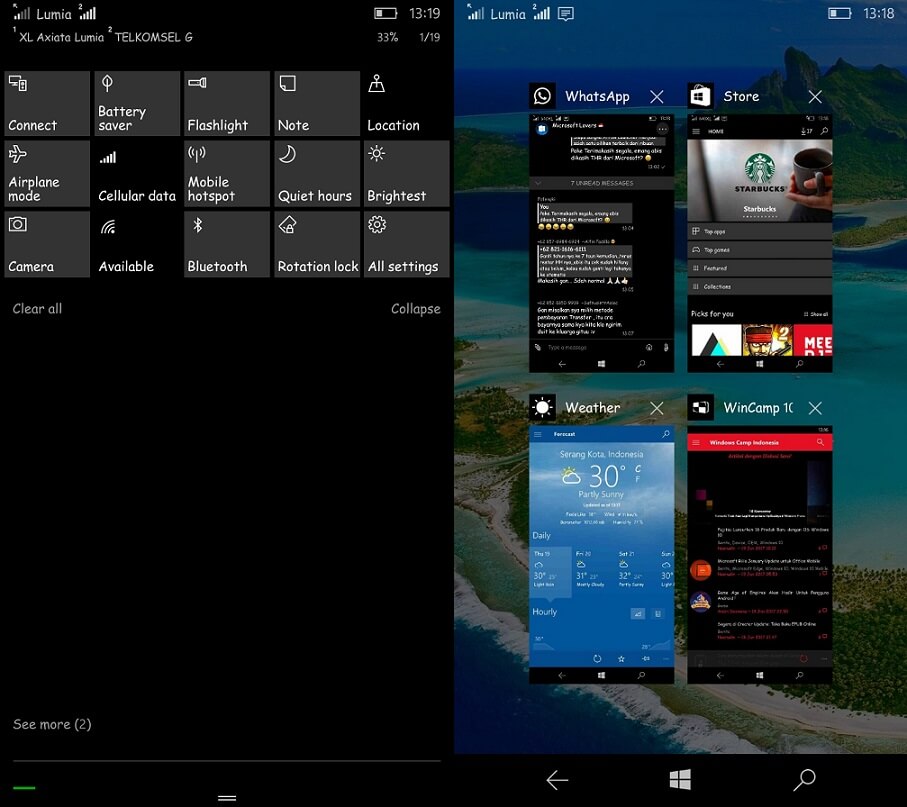
Task: Tap the Back navigation button
Action: (x=557, y=780)
